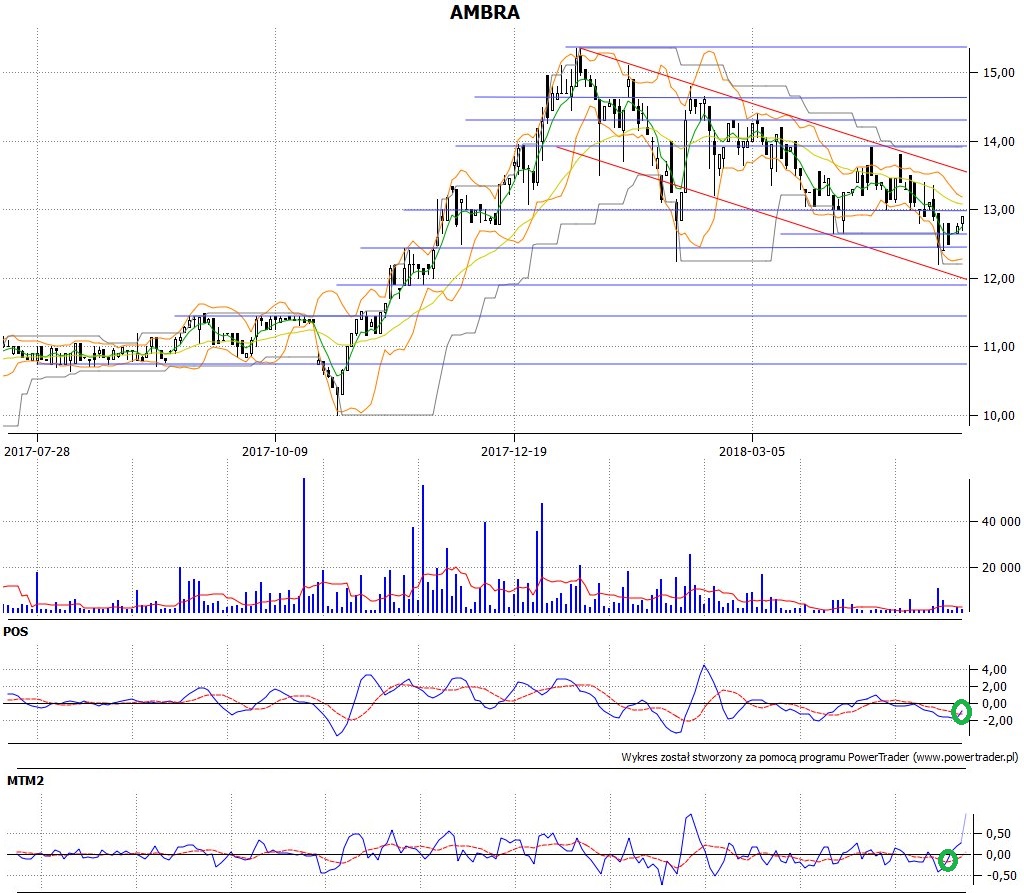This screenshot has height=893, width=1024.
Task: Click the 12,00 price axis label
Action: pos(999,278)
